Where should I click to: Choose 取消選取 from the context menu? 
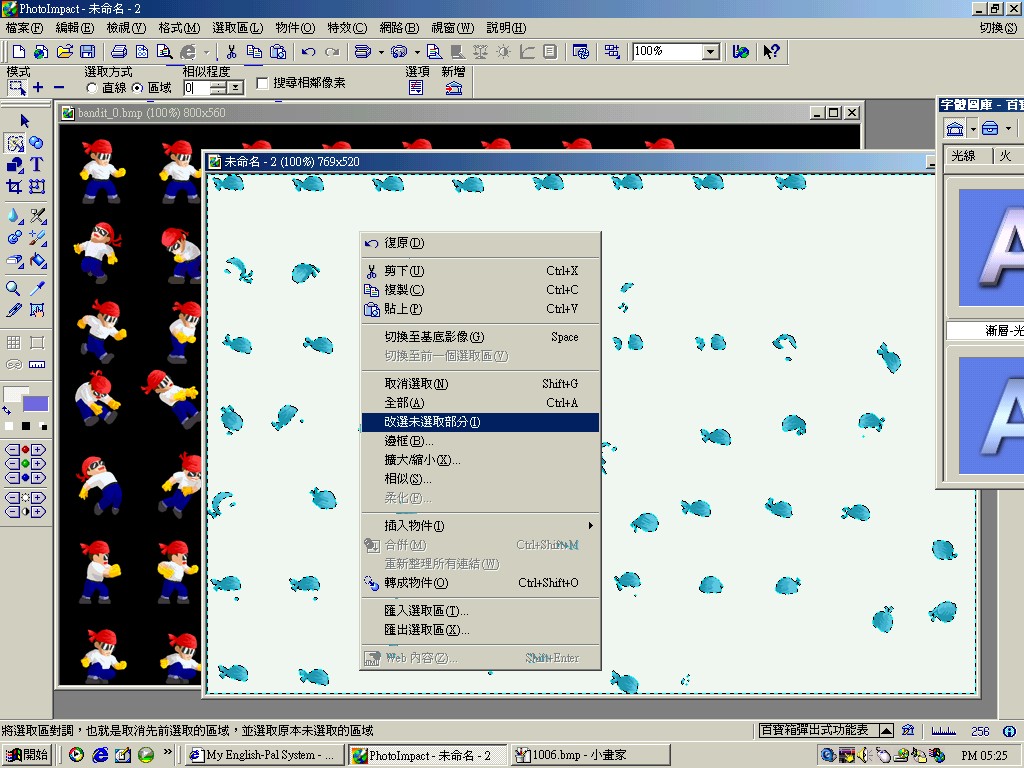point(481,384)
